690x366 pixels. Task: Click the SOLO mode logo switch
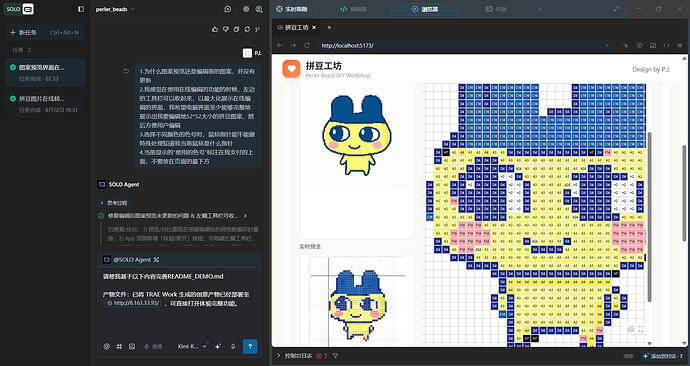point(19,9)
